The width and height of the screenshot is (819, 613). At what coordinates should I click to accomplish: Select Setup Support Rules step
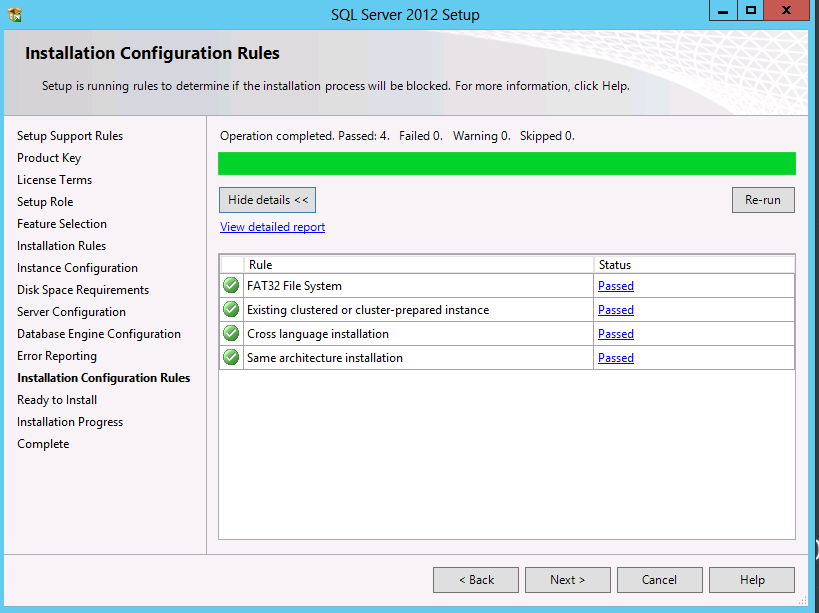click(70, 136)
